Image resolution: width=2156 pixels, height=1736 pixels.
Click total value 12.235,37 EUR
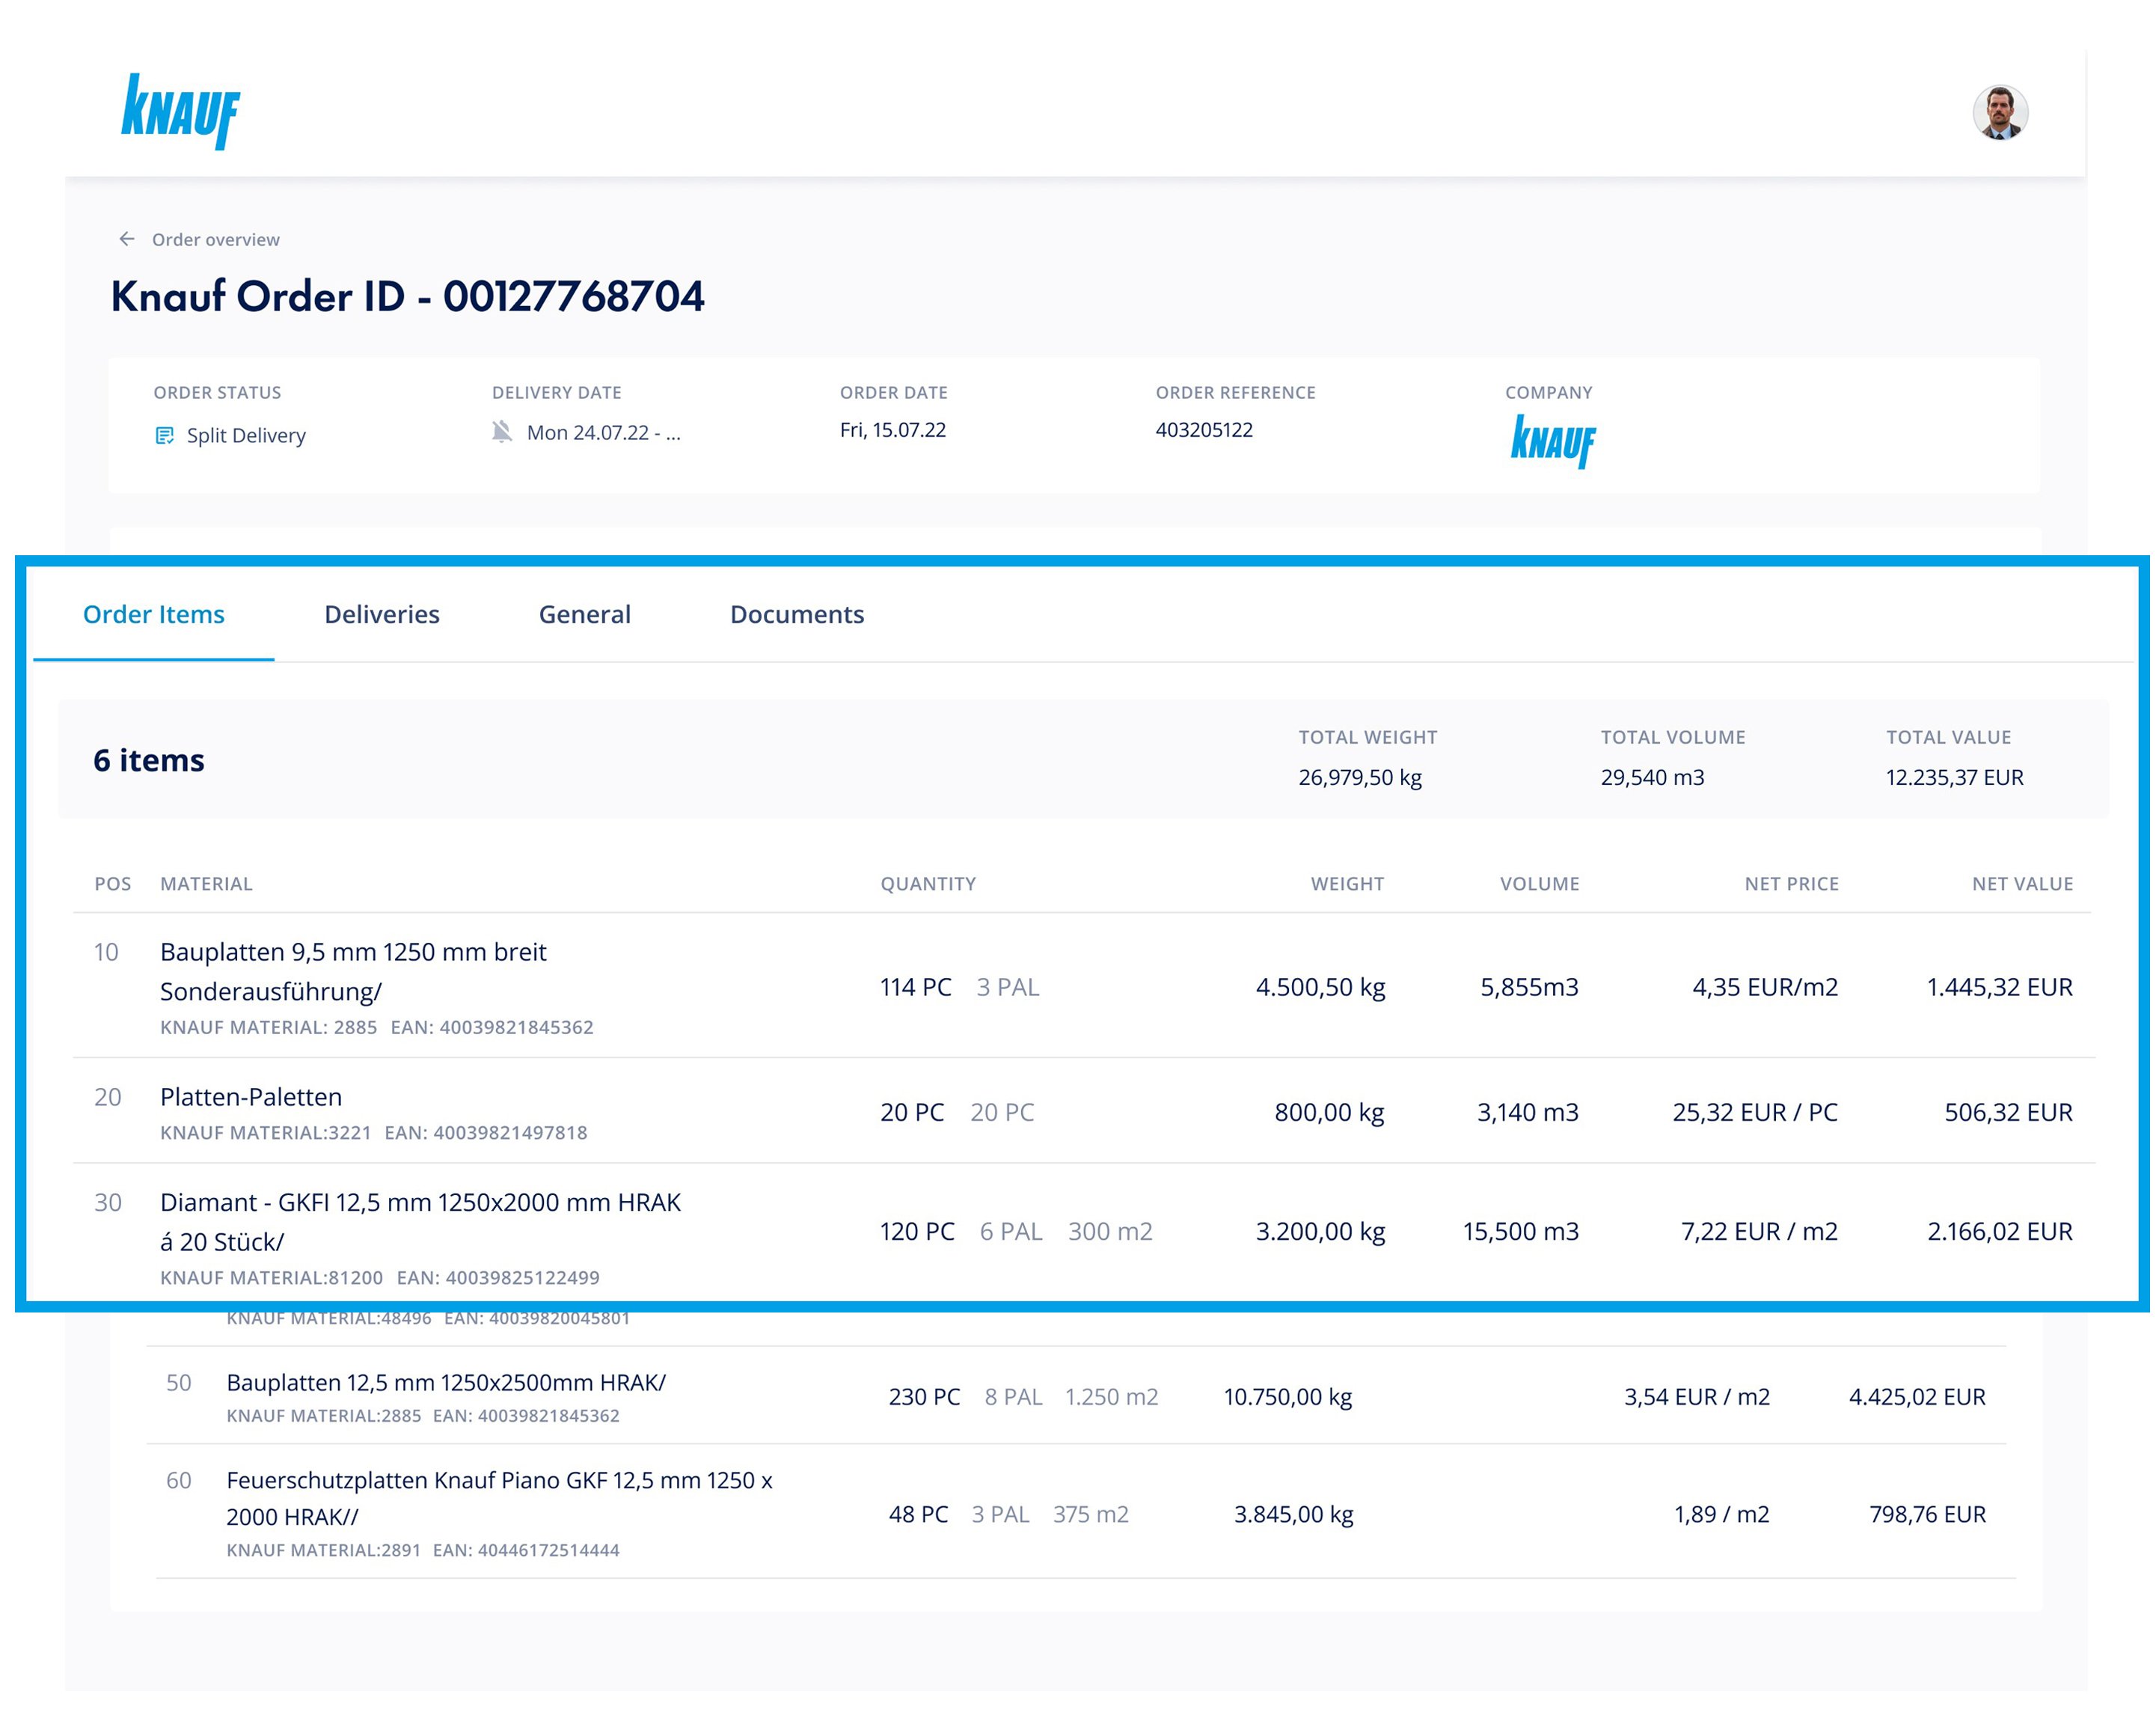point(1954,777)
